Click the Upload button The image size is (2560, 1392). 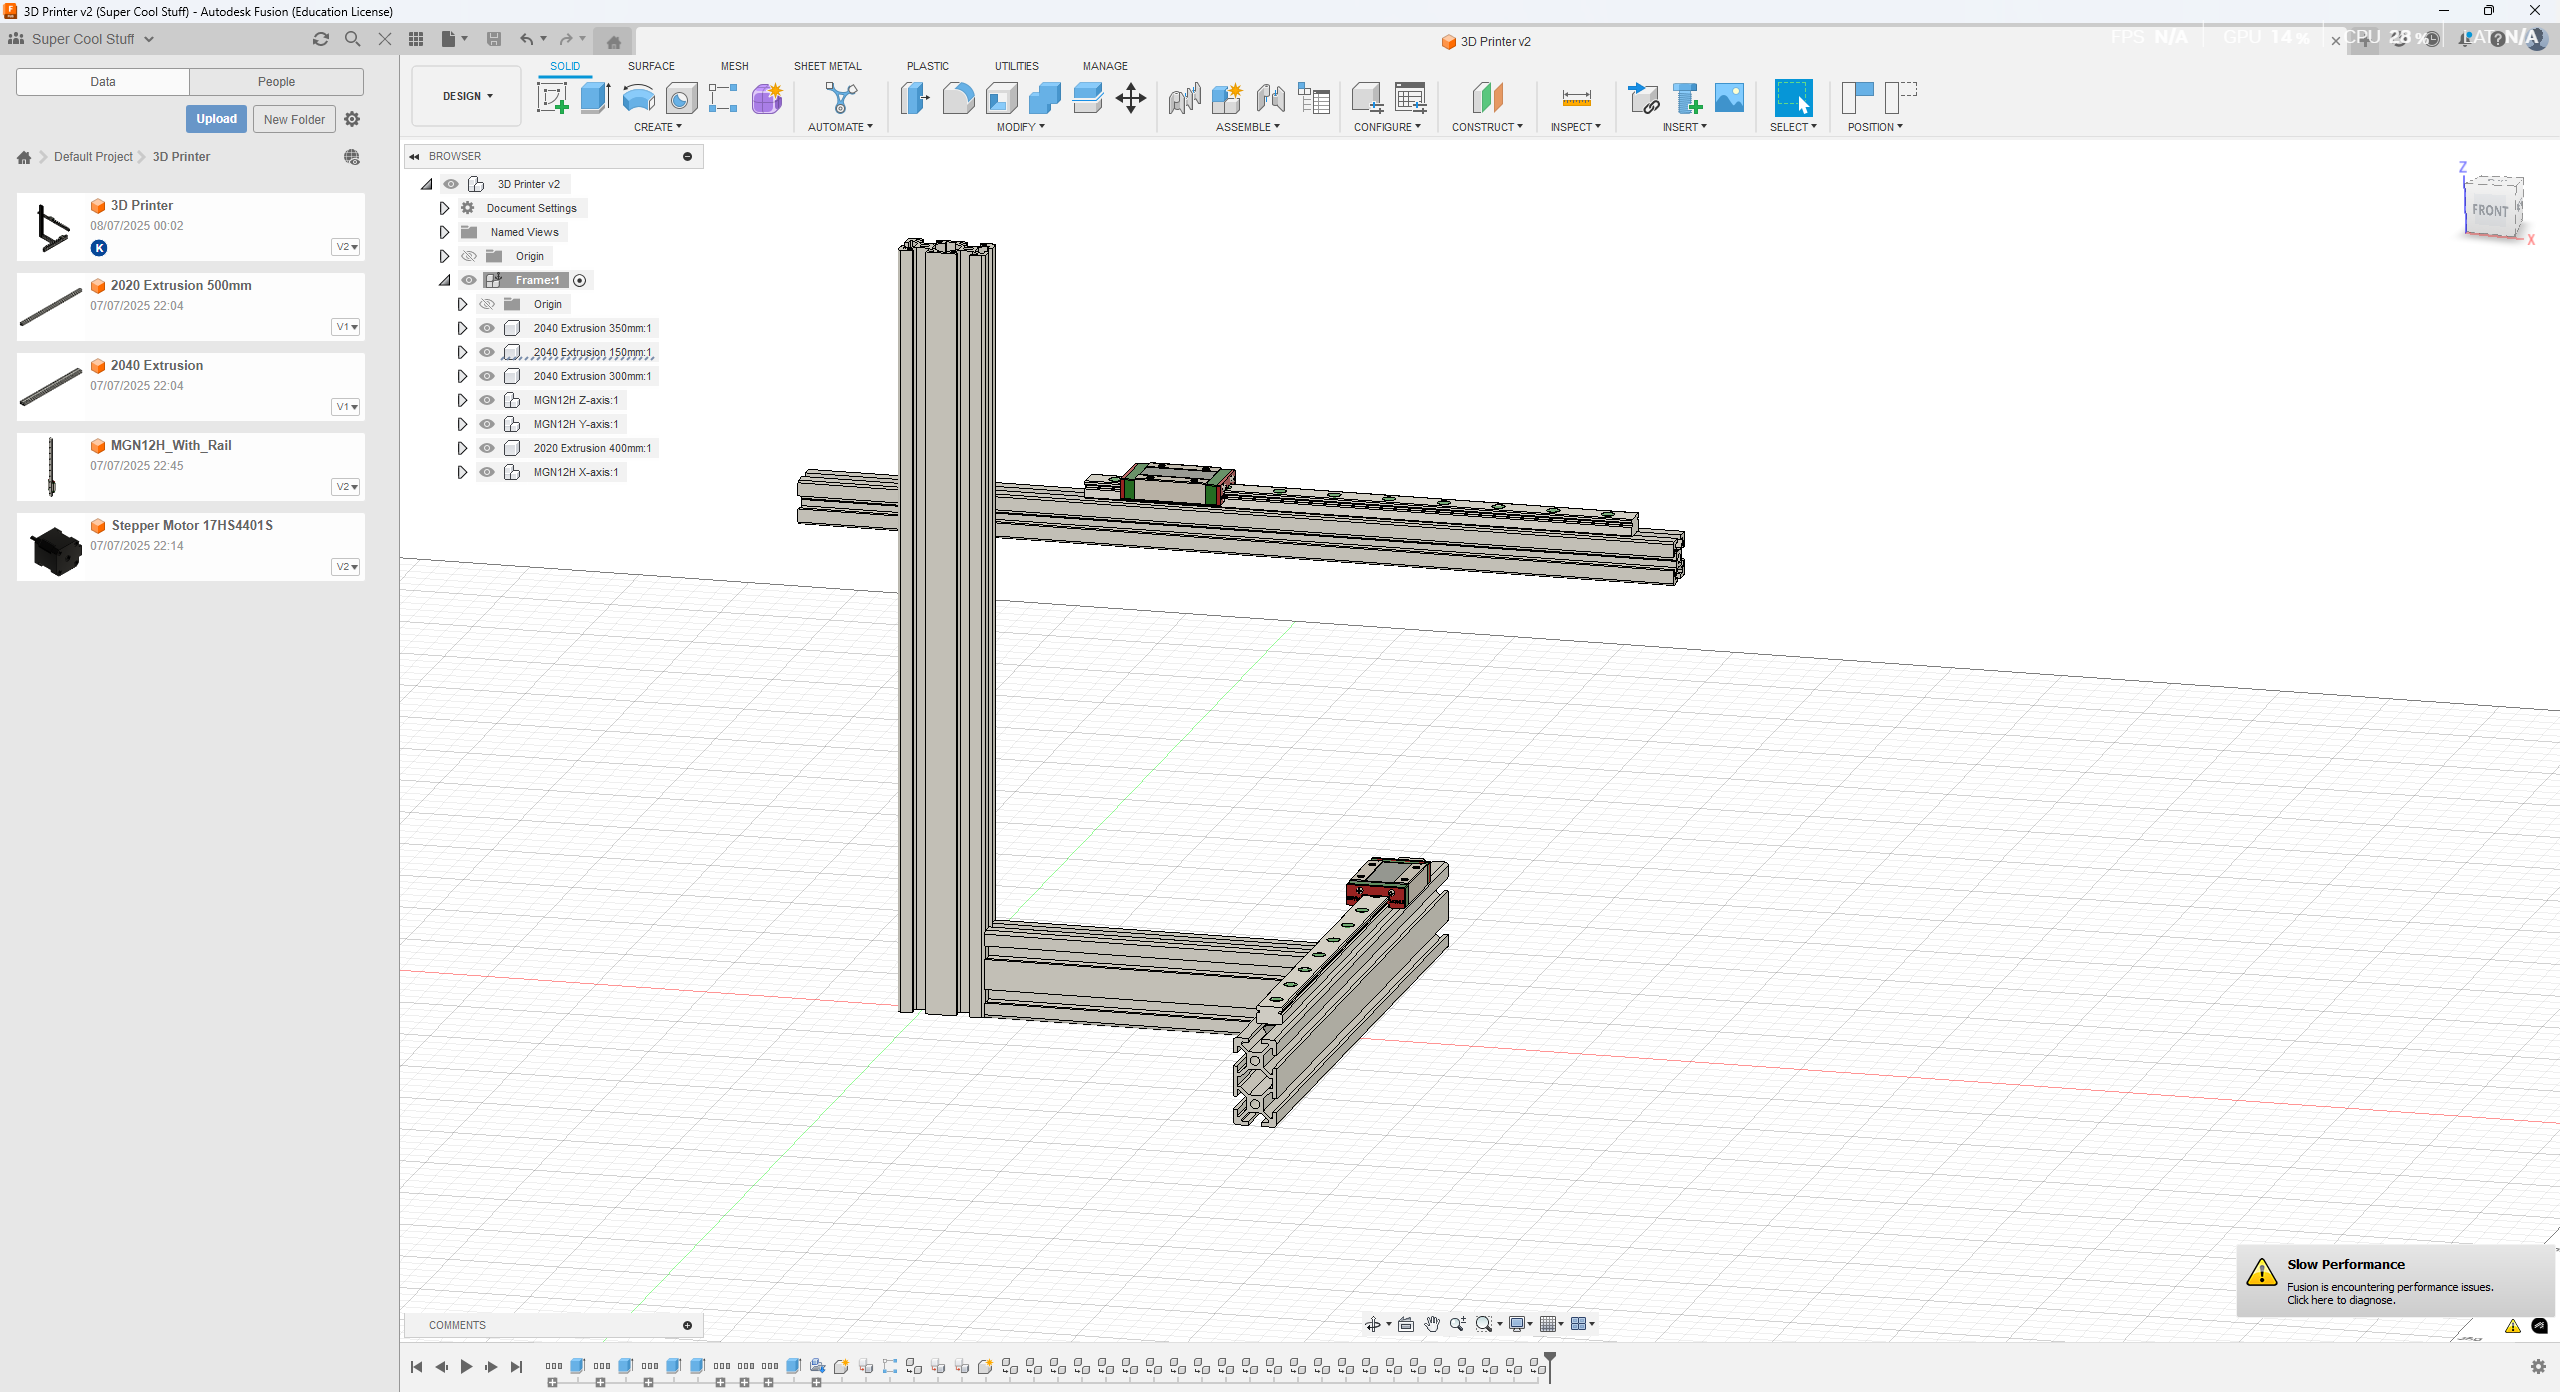click(216, 119)
